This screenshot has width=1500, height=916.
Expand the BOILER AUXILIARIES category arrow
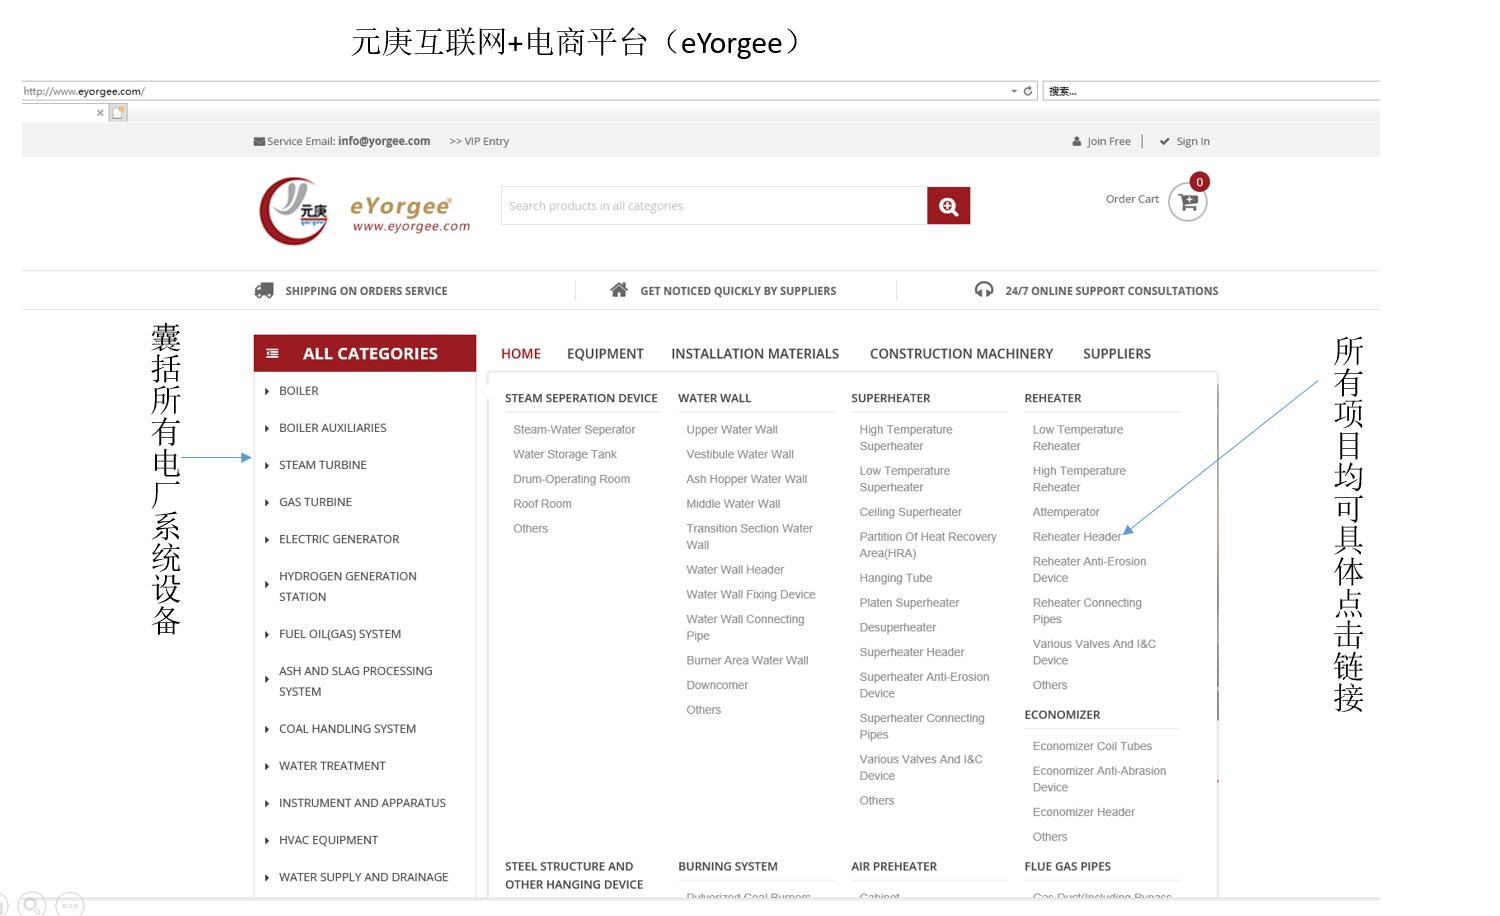[267, 429]
